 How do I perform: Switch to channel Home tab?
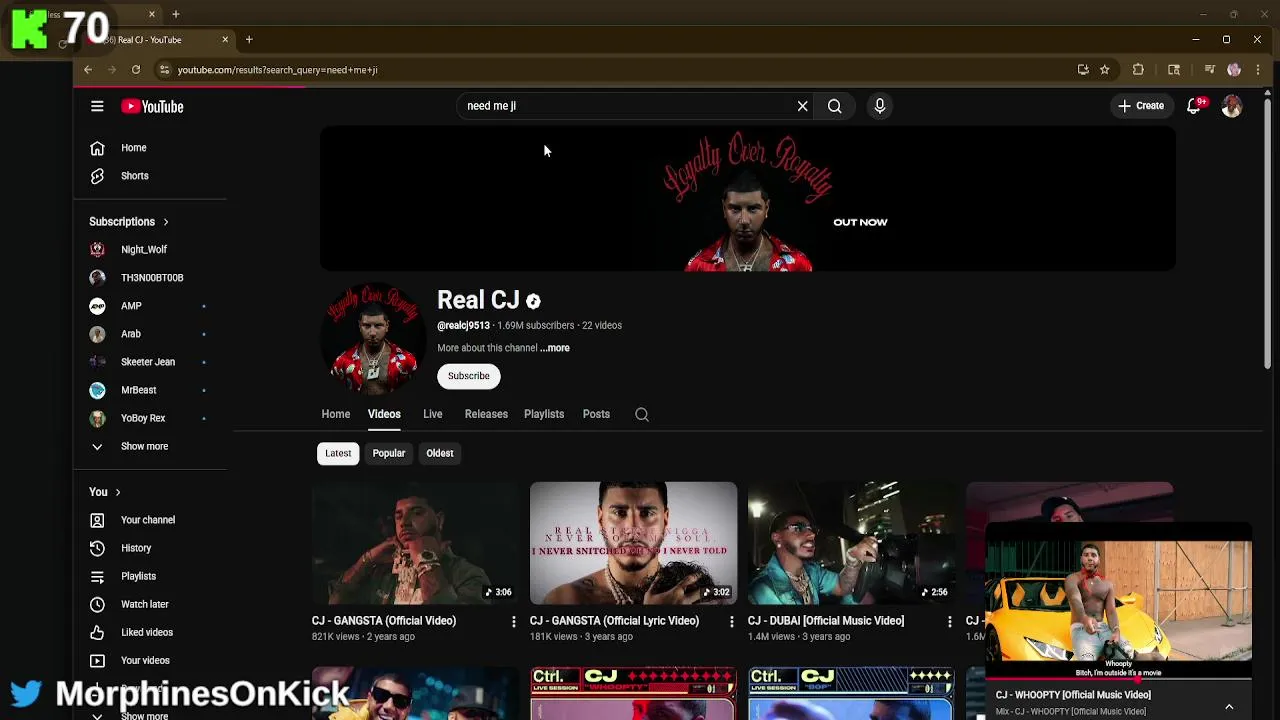(x=336, y=414)
